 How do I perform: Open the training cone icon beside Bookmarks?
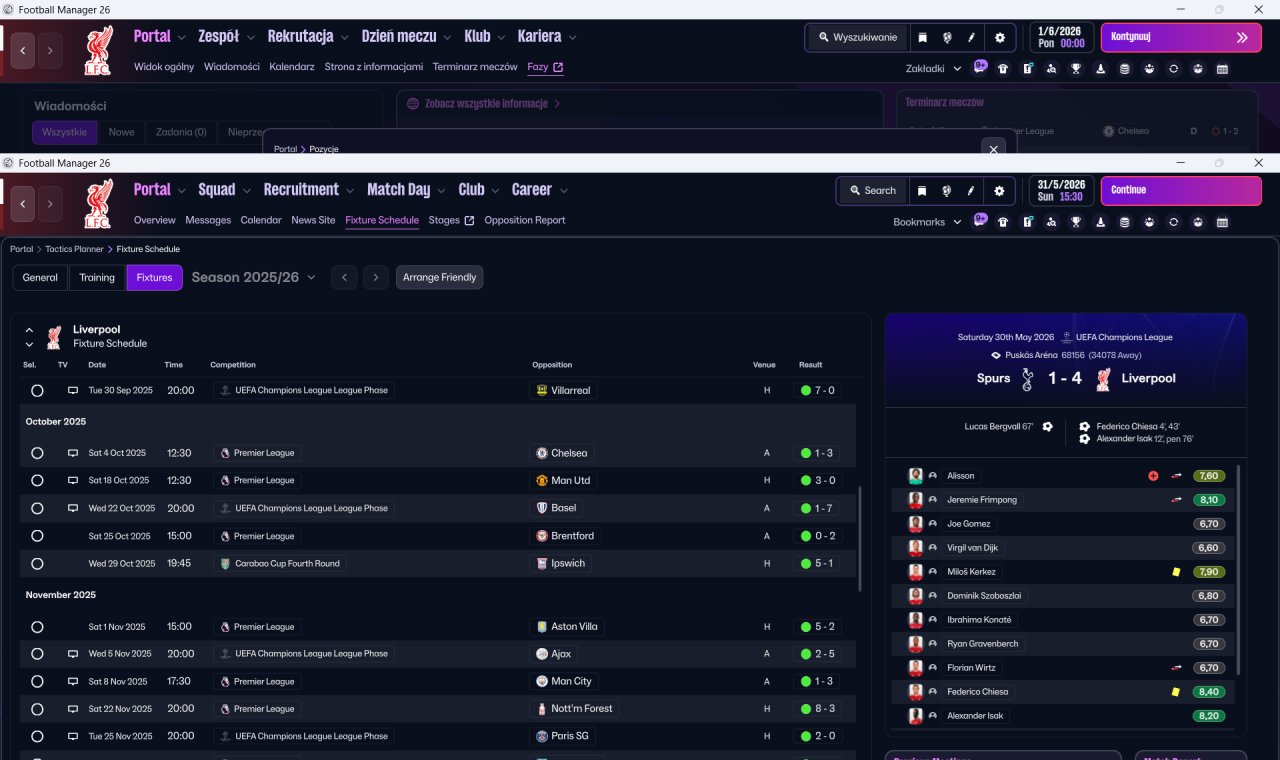click(1100, 222)
